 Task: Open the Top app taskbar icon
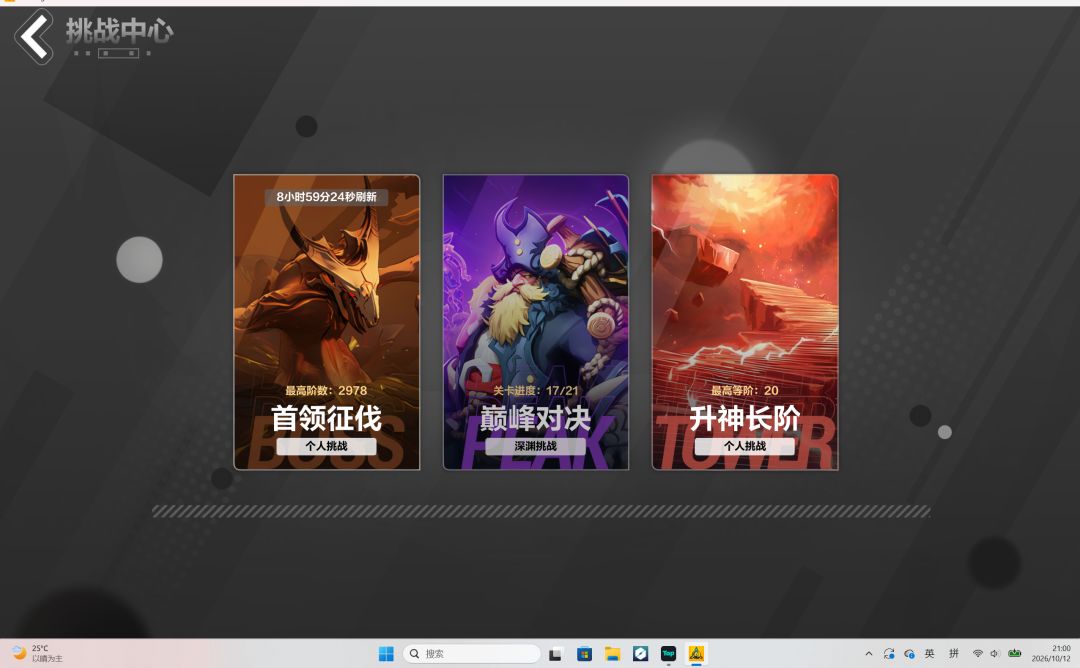pos(668,654)
